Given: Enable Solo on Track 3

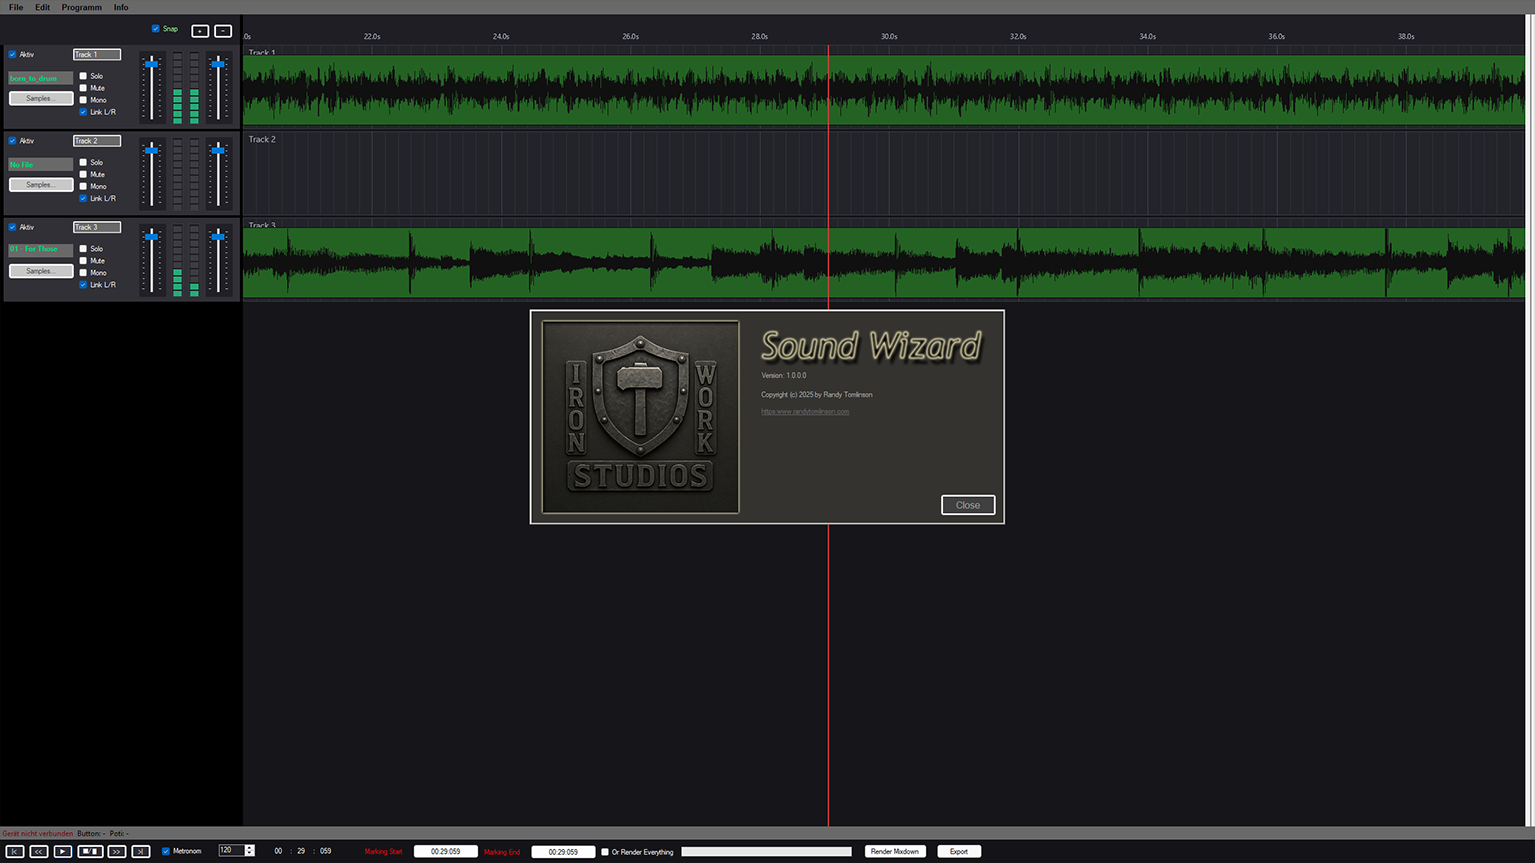Looking at the screenshot, I should click(83, 248).
